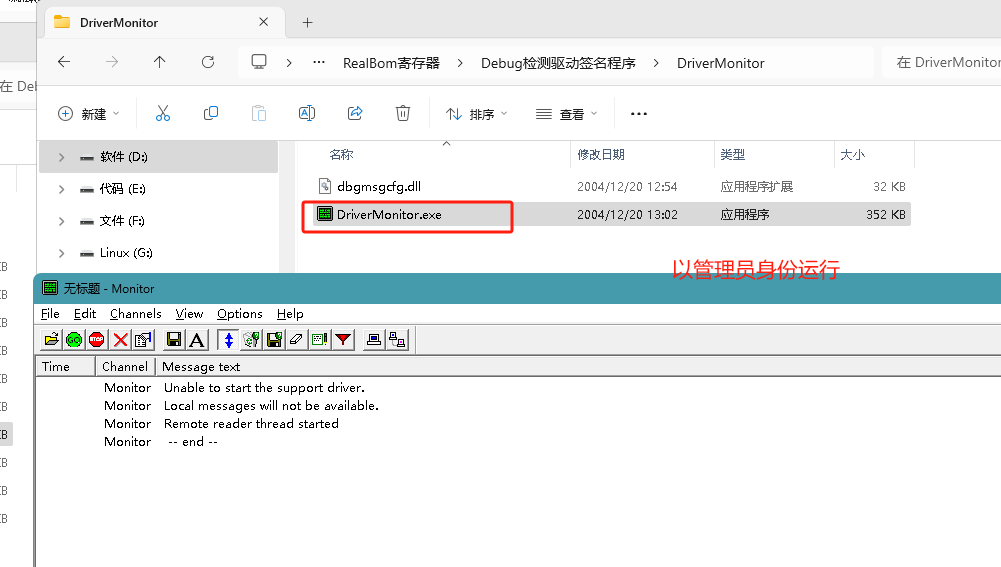Expand the chevron after RealBom寄存器 breadcrumb
Viewport: 1001px width, 567px height.
pos(460,63)
